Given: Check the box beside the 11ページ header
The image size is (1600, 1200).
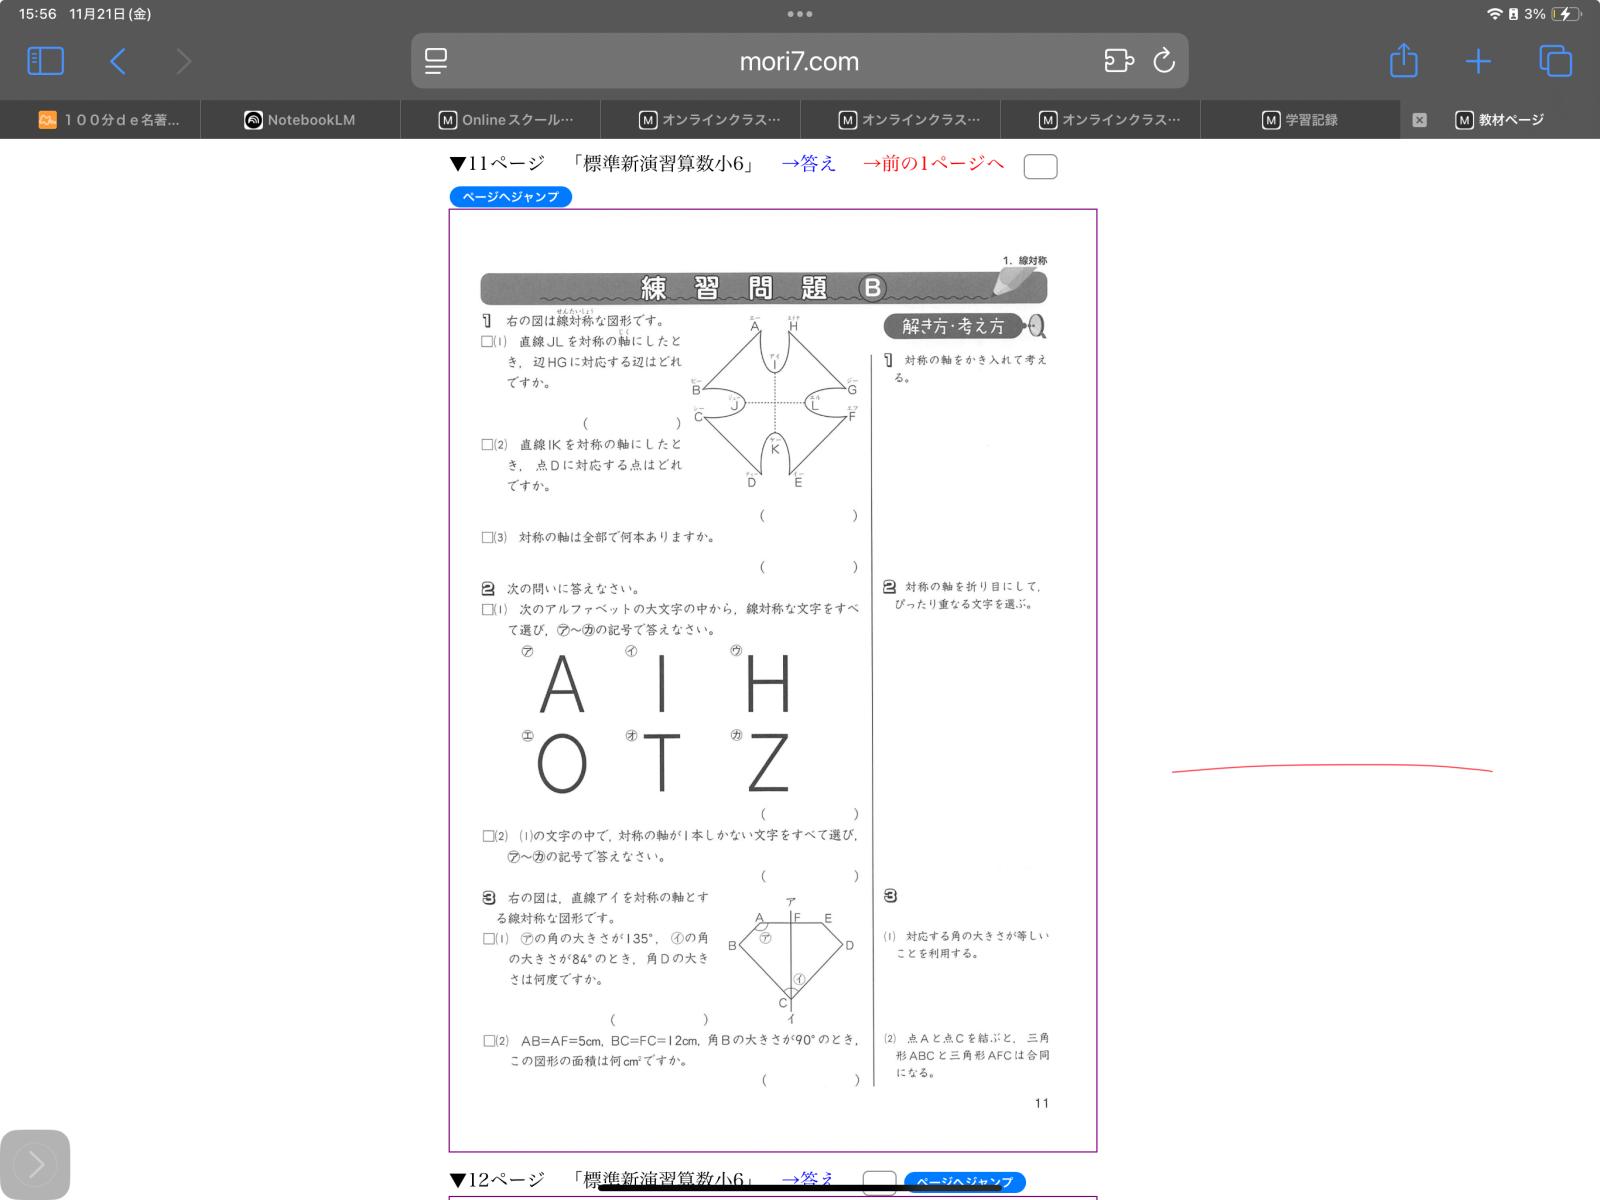Looking at the screenshot, I should tap(1040, 167).
